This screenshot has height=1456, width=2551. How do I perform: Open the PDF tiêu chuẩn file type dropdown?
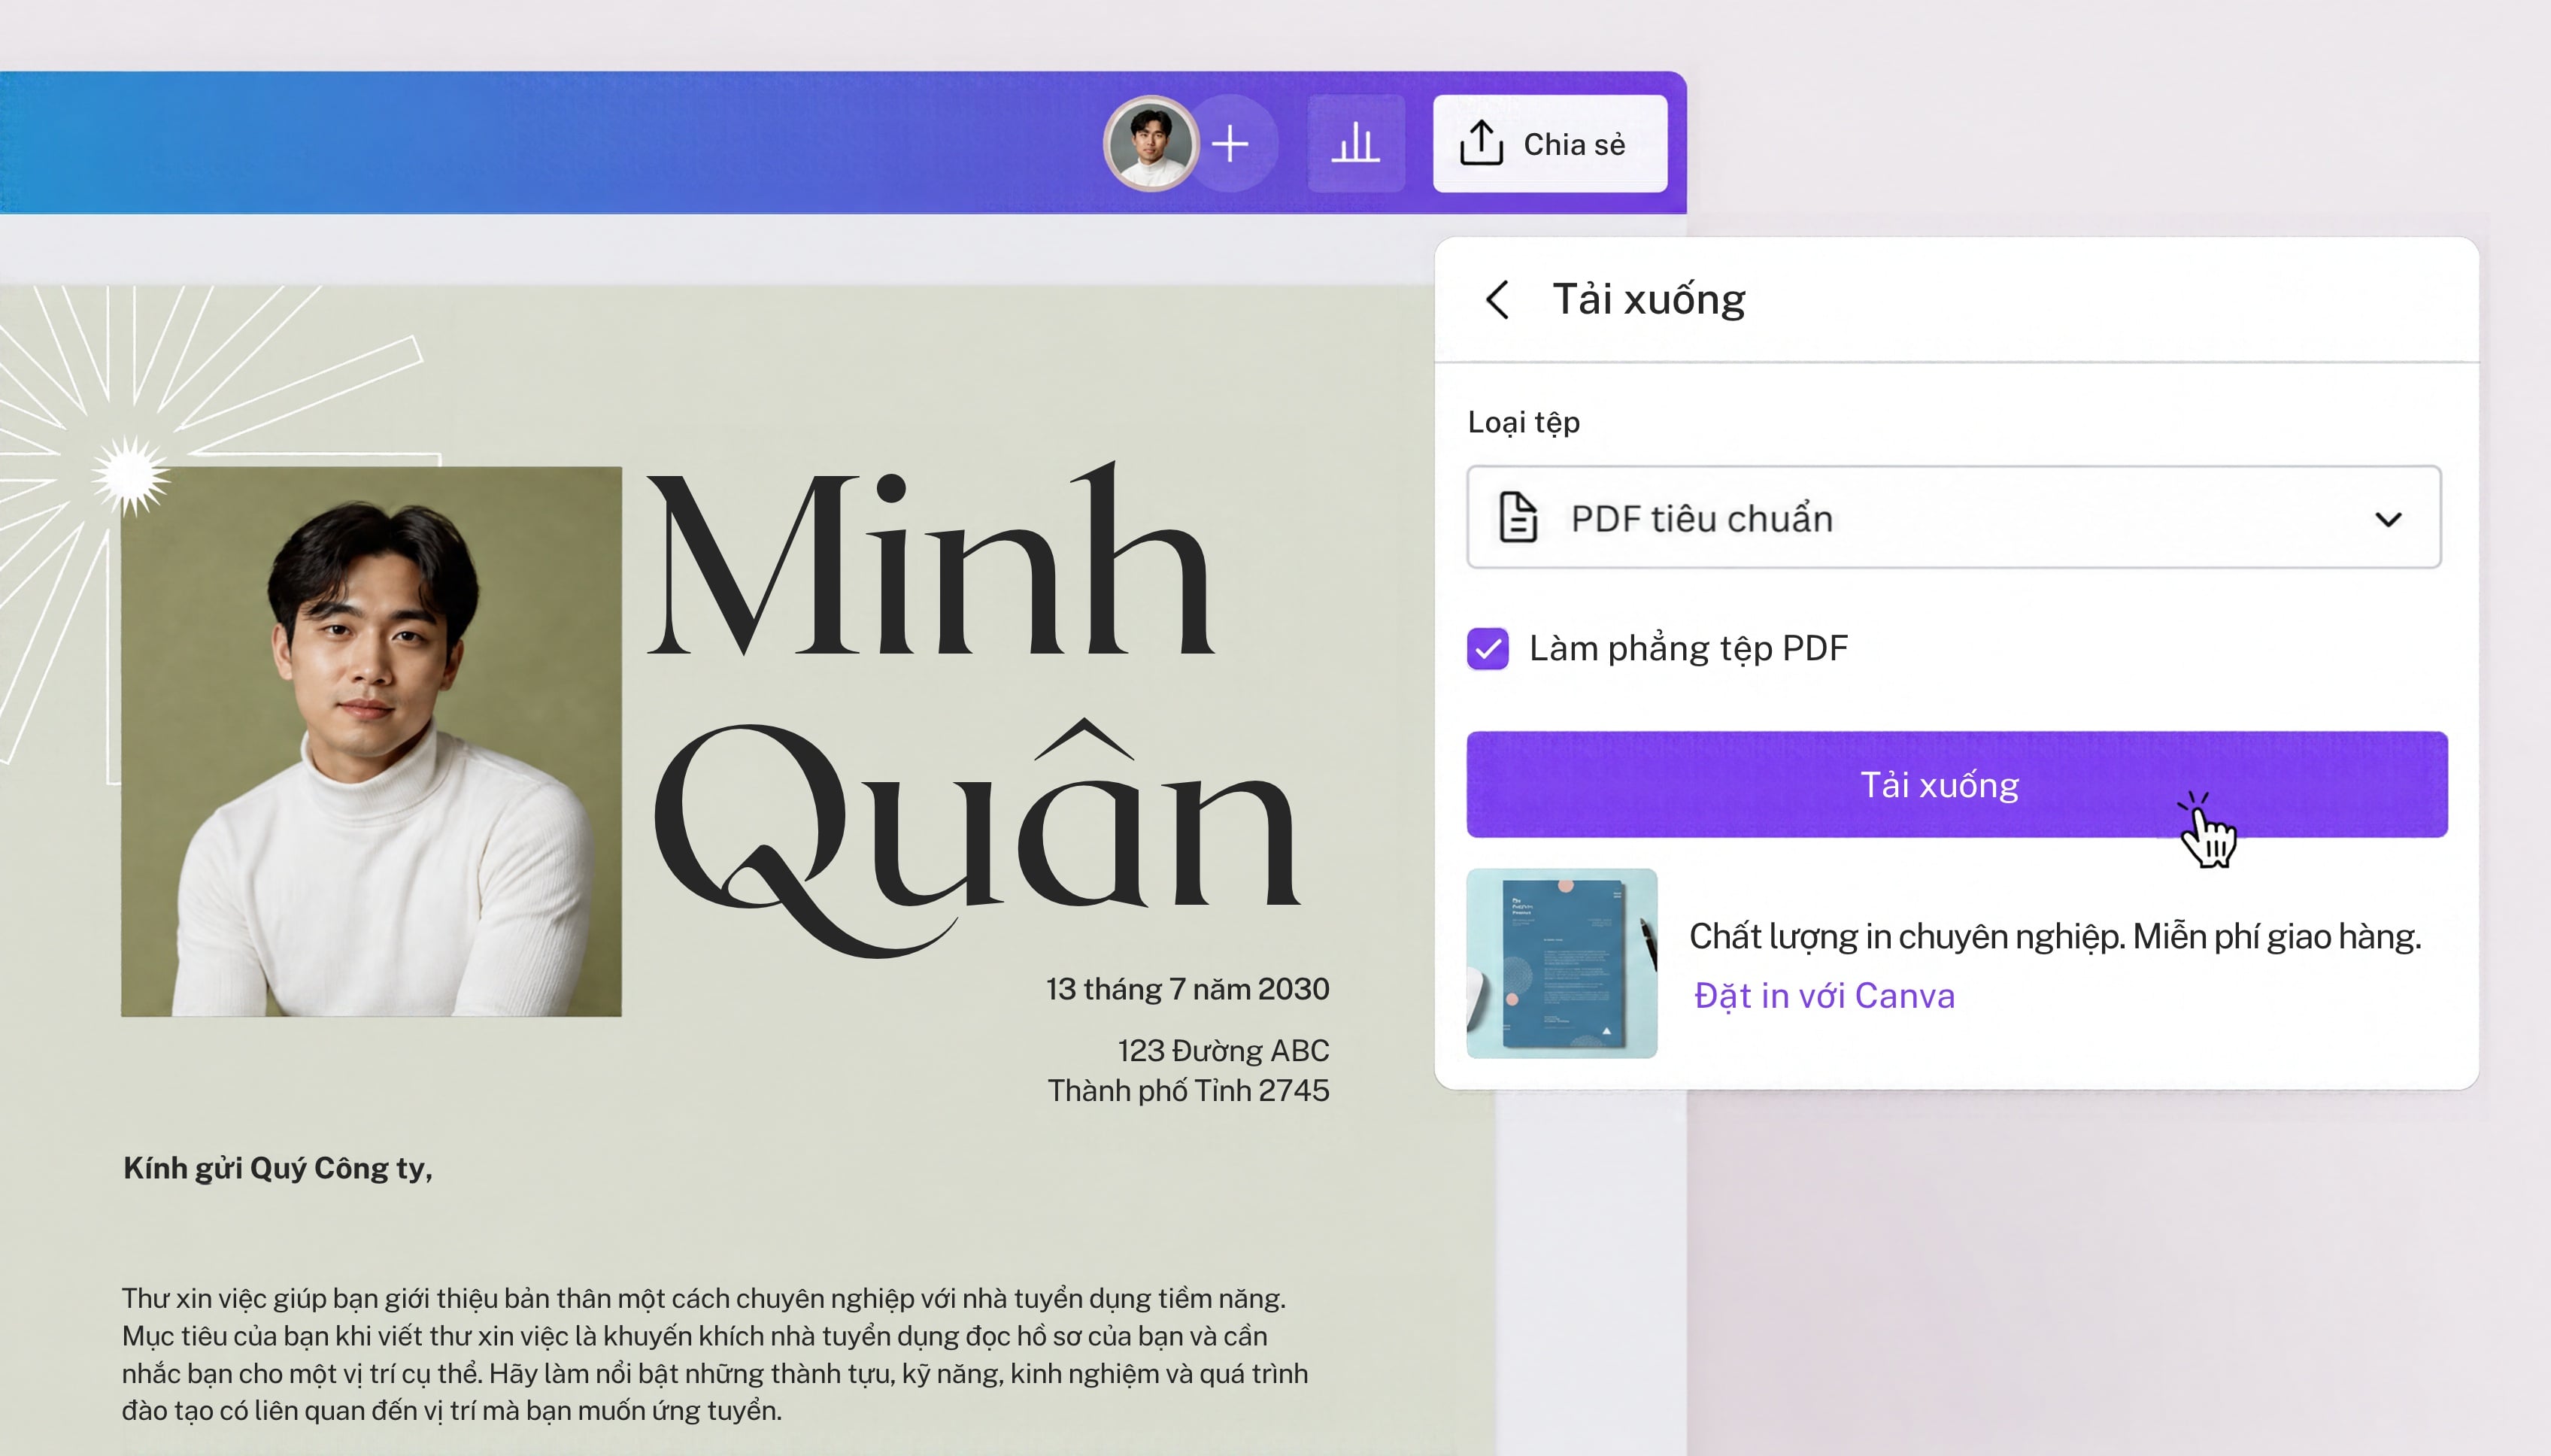point(1953,517)
